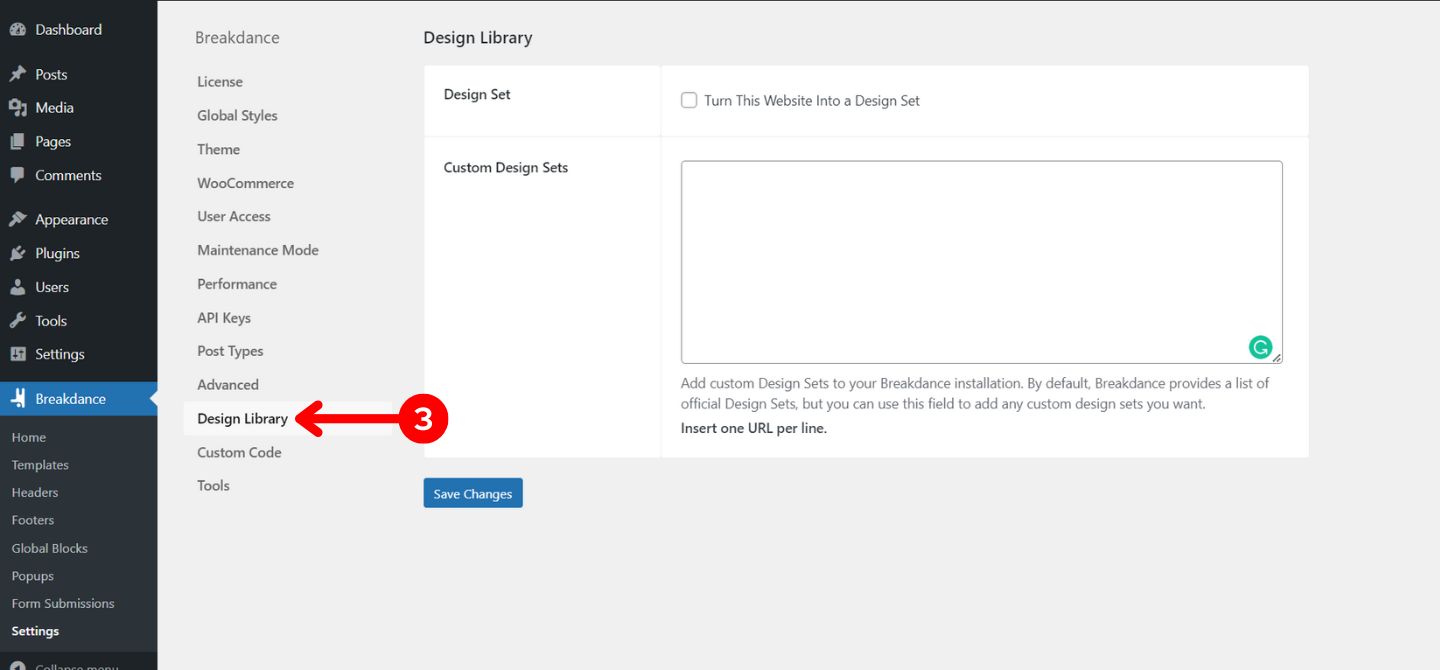Open the Custom Code tab

tap(239, 452)
